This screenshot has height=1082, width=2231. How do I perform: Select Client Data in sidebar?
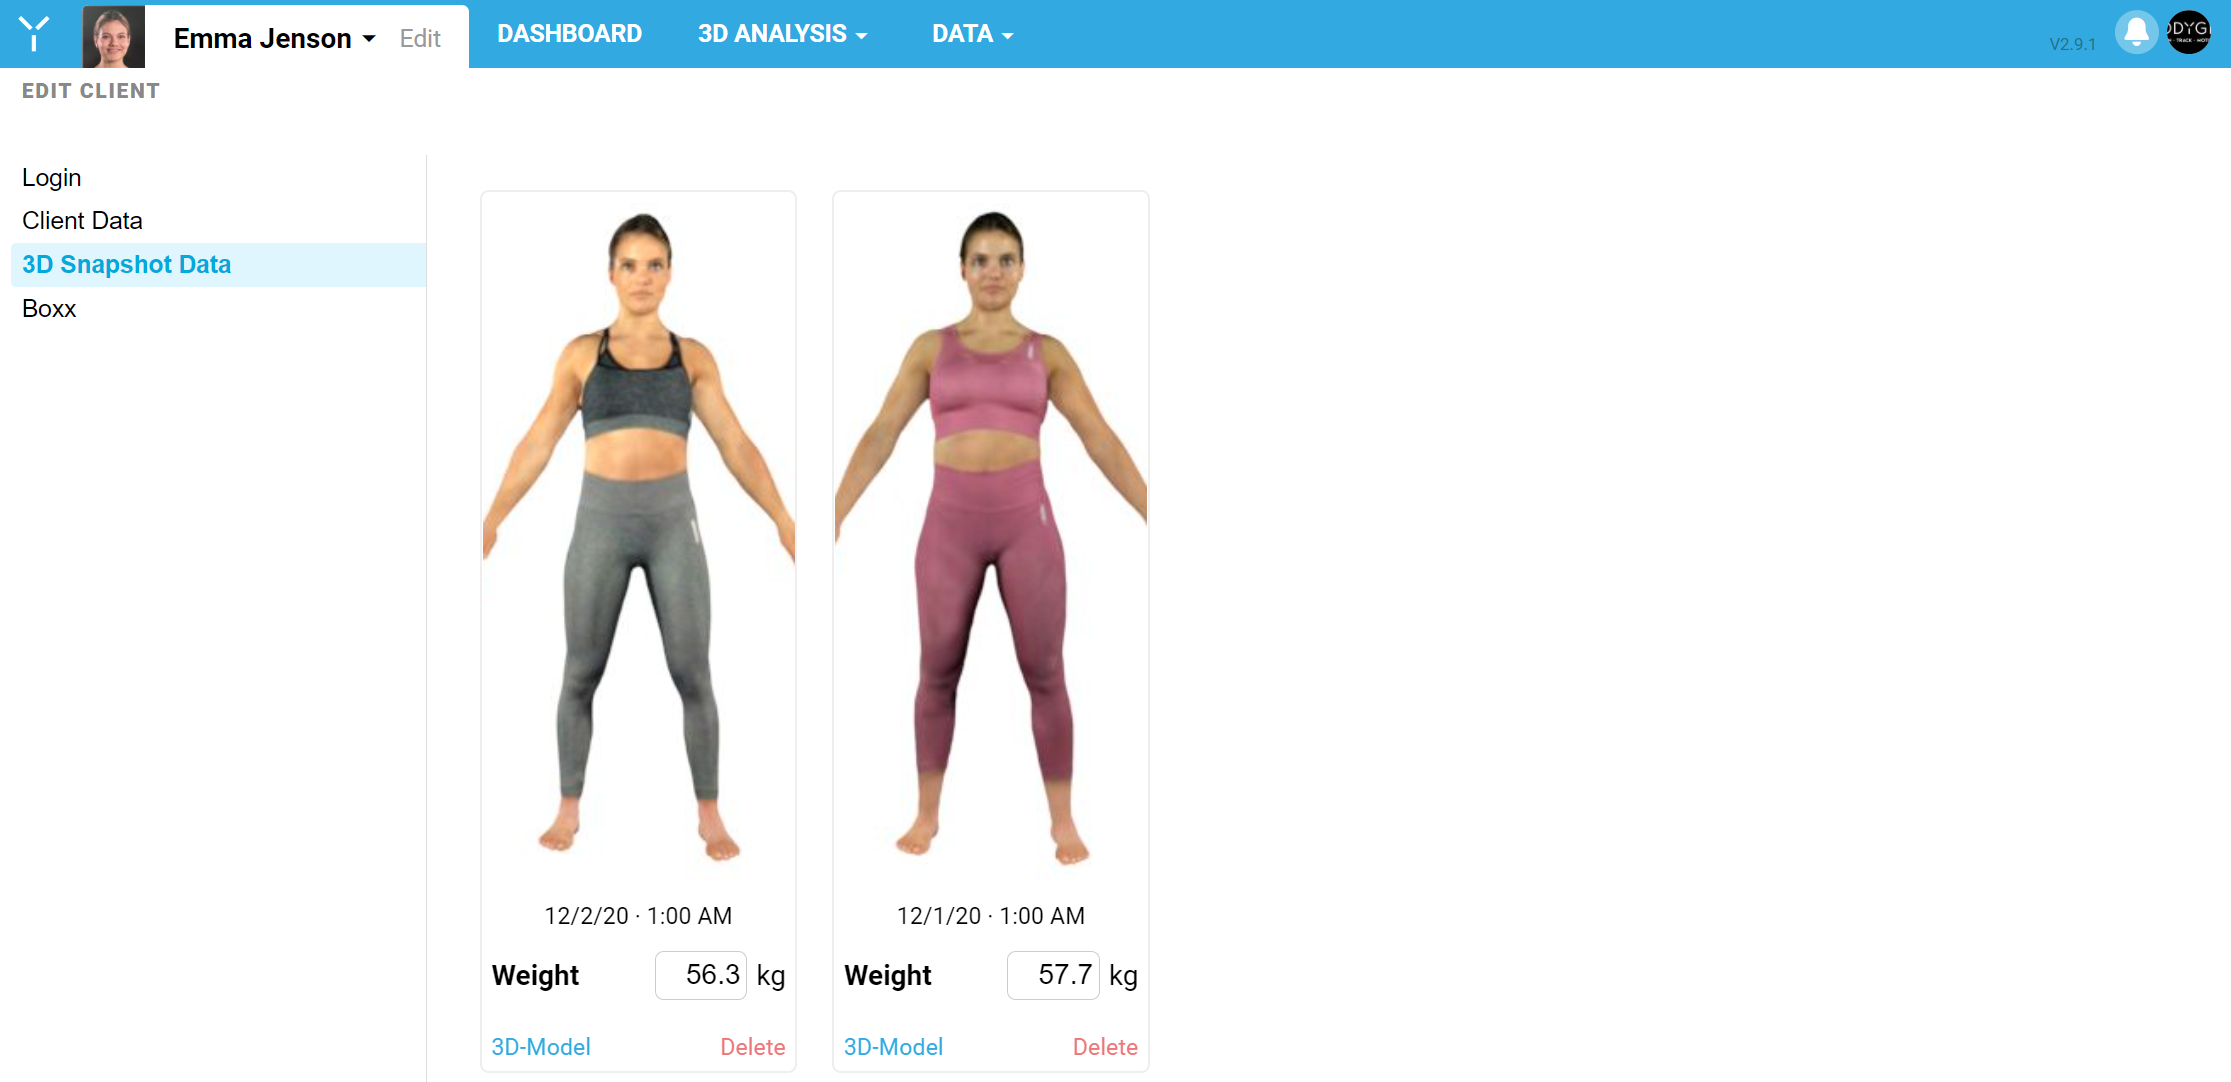coord(82,220)
